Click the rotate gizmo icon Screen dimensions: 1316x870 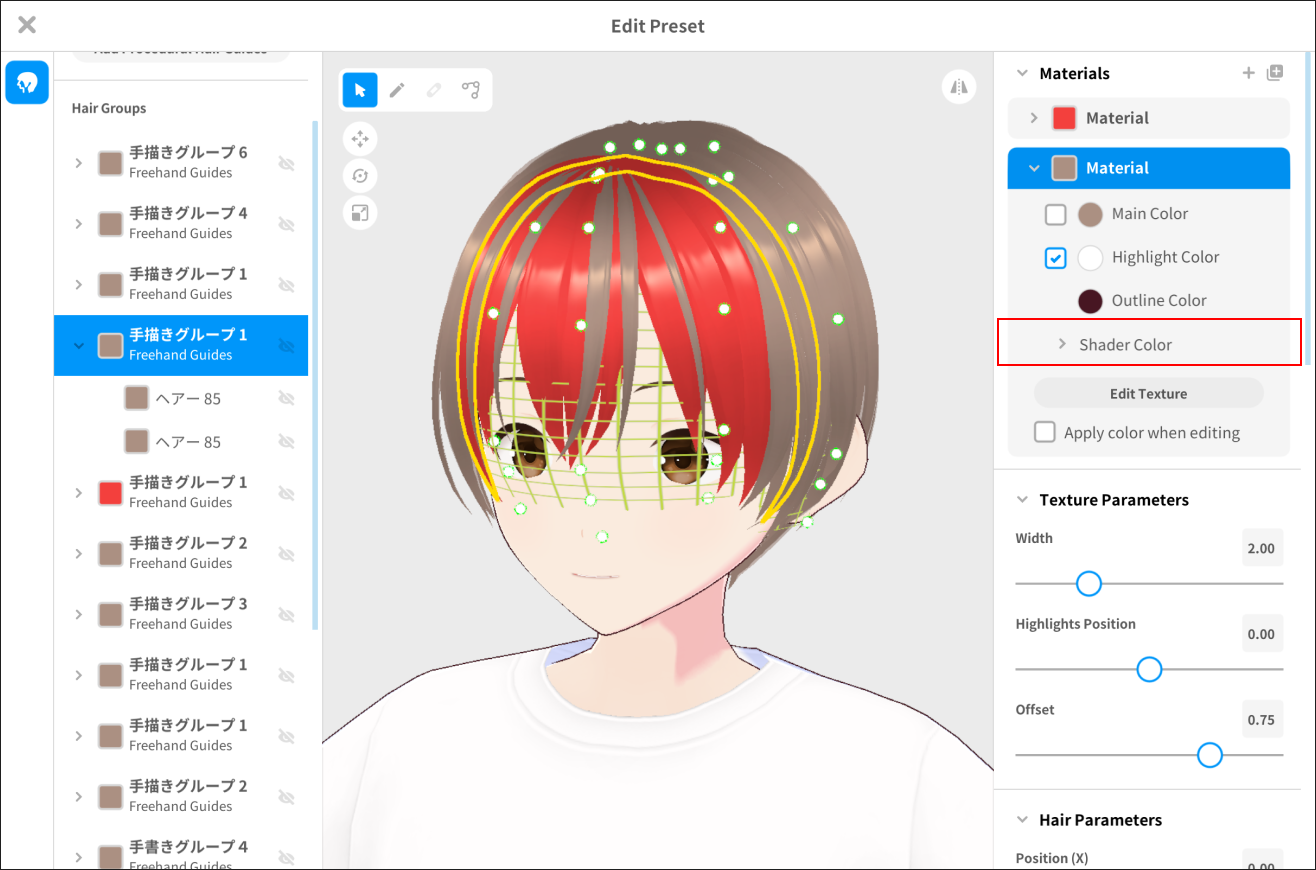click(x=360, y=175)
